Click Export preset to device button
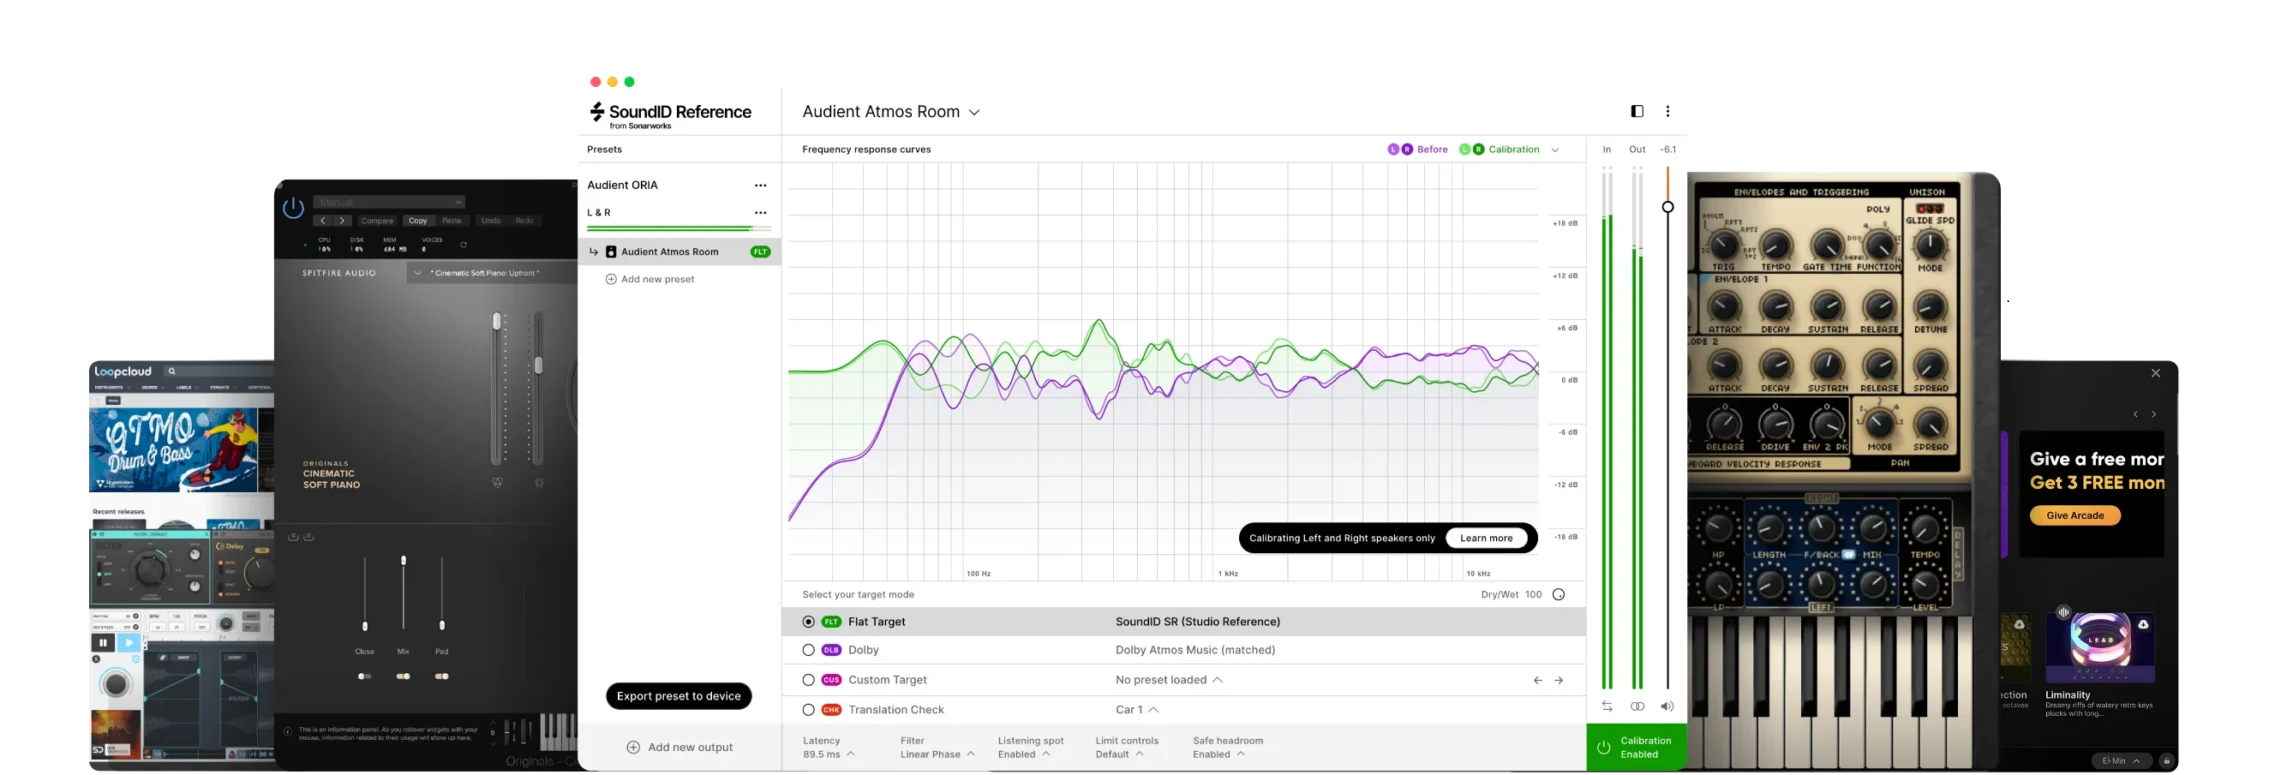This screenshot has height=775, width=2272. 679,696
